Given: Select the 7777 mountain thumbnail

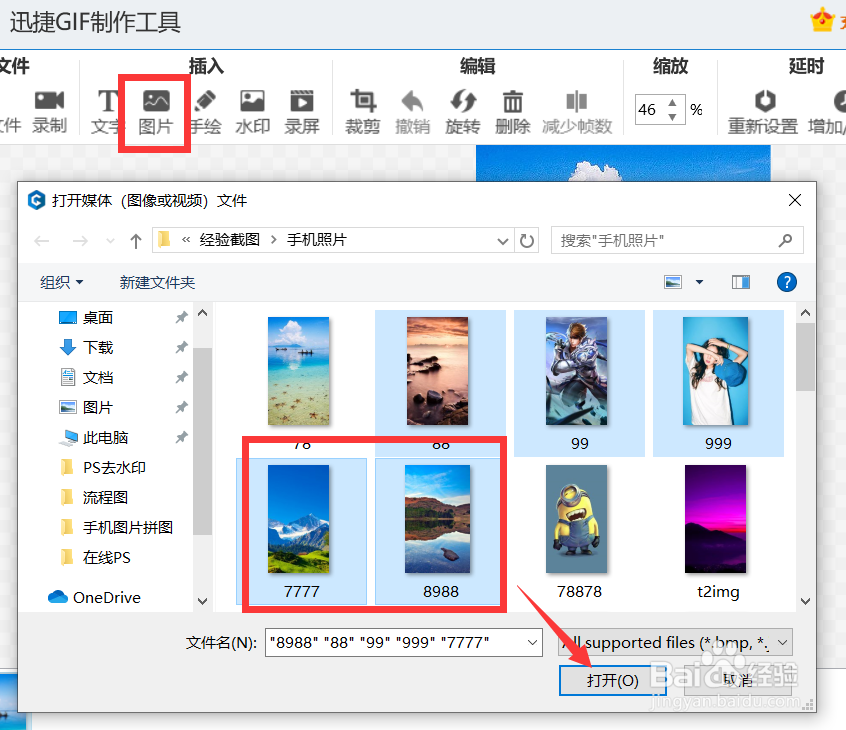Looking at the screenshot, I should tap(298, 518).
